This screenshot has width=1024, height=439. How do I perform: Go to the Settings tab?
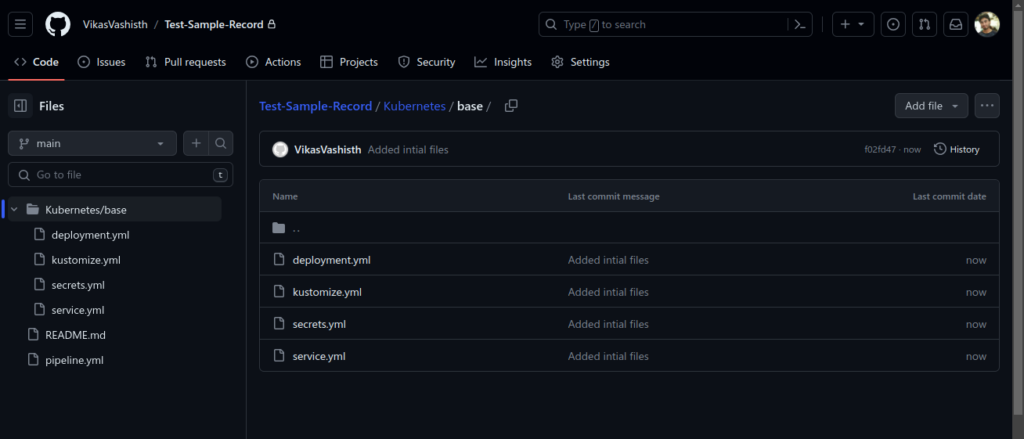[580, 62]
